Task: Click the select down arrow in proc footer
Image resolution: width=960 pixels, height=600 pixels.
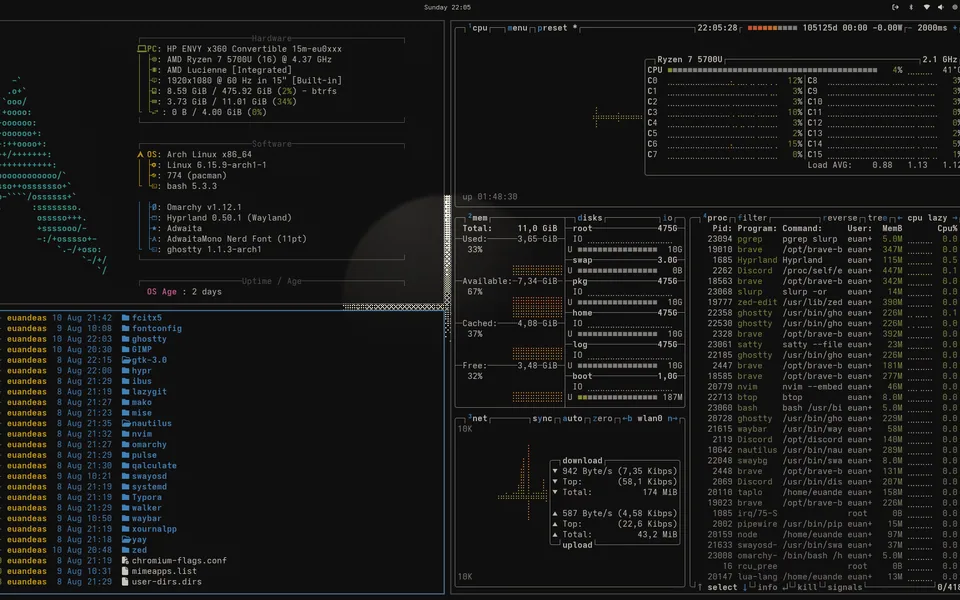Action: pos(744,587)
